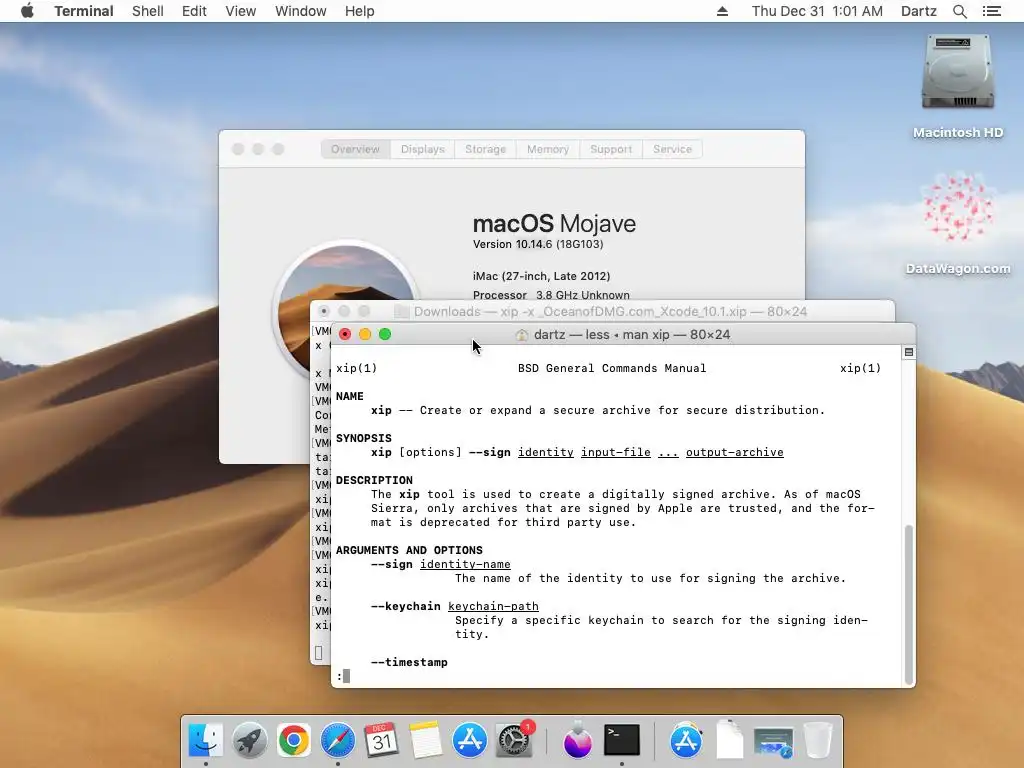The height and width of the screenshot is (768, 1024).
Task: Click 'iMac (27-inch, Late 2012)' text
Action: pyautogui.click(x=541, y=276)
